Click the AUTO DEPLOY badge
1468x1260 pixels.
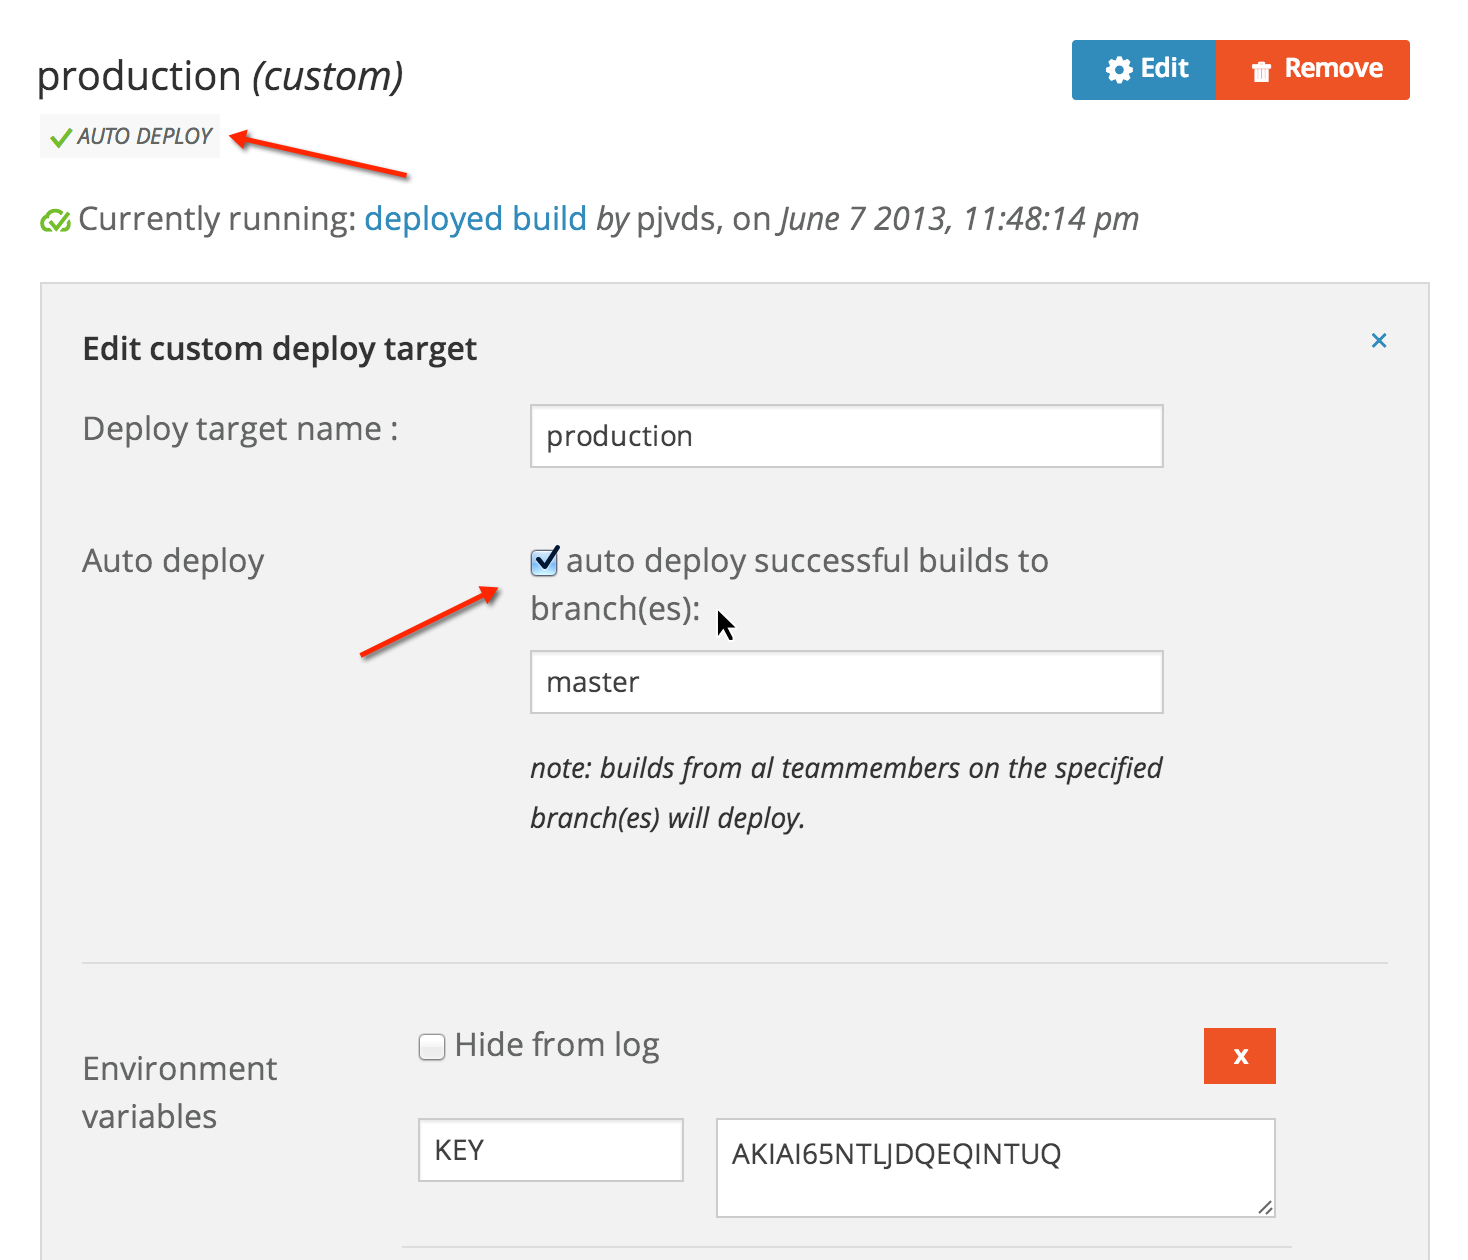[130, 137]
